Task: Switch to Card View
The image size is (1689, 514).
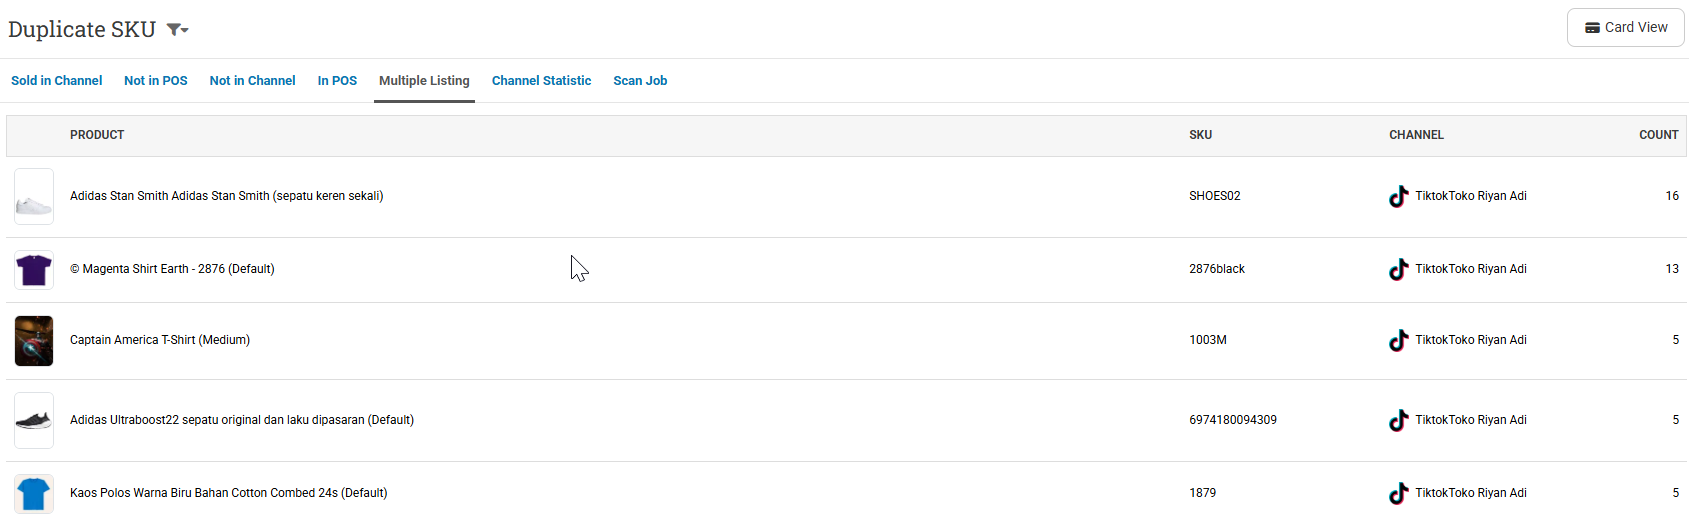Action: coord(1625,28)
